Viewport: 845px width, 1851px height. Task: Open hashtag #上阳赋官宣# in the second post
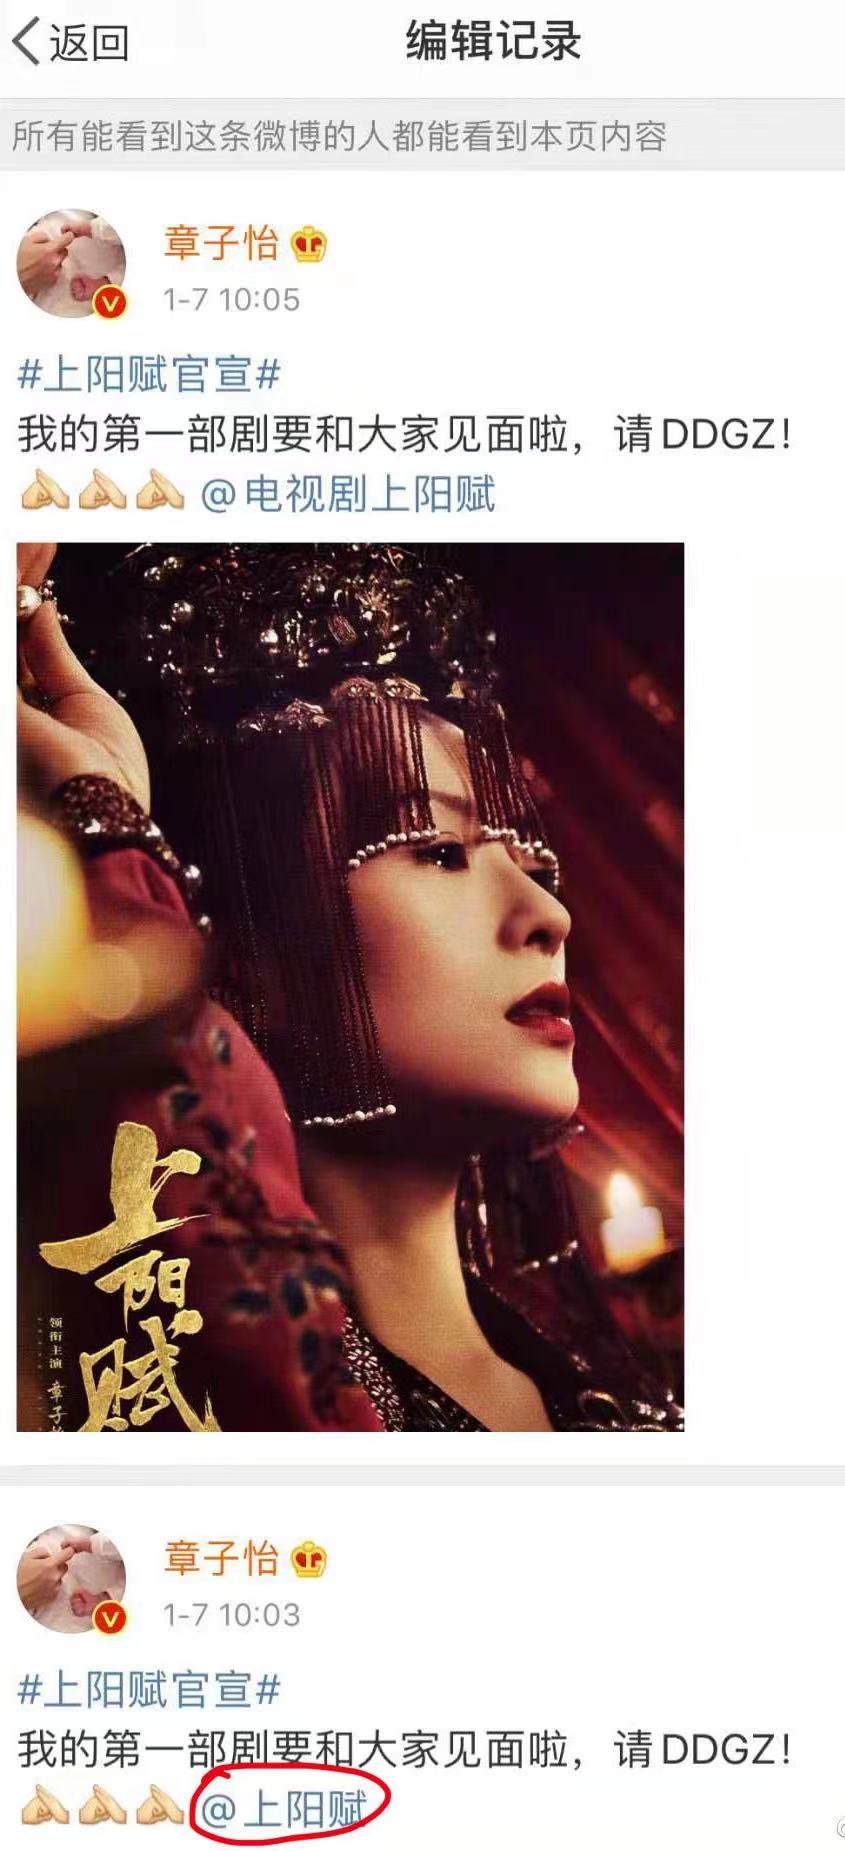pyautogui.click(x=149, y=1690)
